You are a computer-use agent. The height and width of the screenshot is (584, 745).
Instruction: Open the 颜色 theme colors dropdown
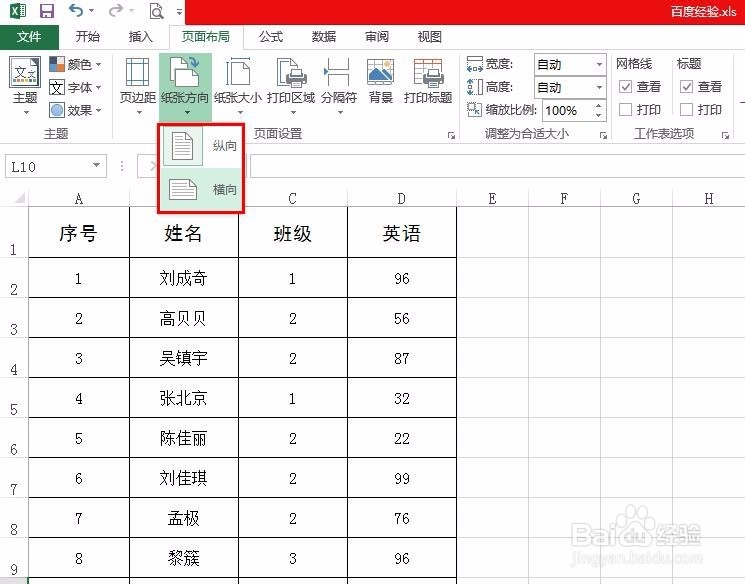(x=76, y=64)
